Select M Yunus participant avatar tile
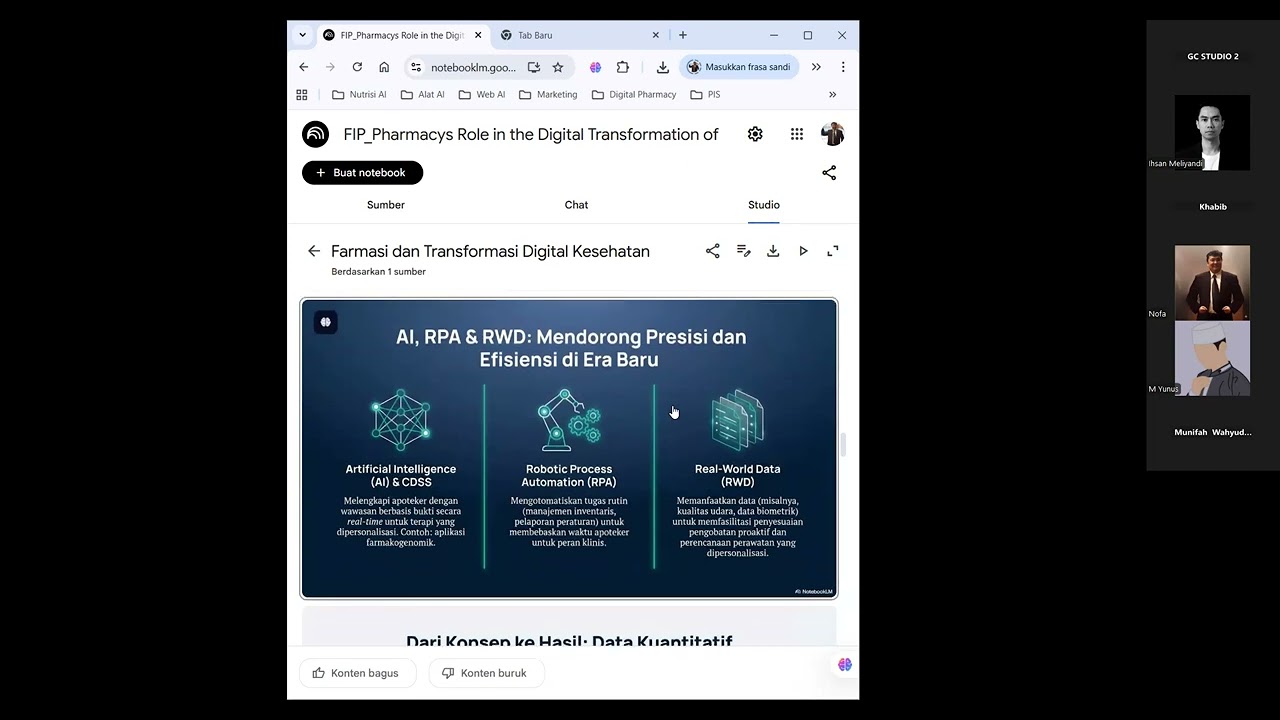1280x720 pixels. point(1212,358)
